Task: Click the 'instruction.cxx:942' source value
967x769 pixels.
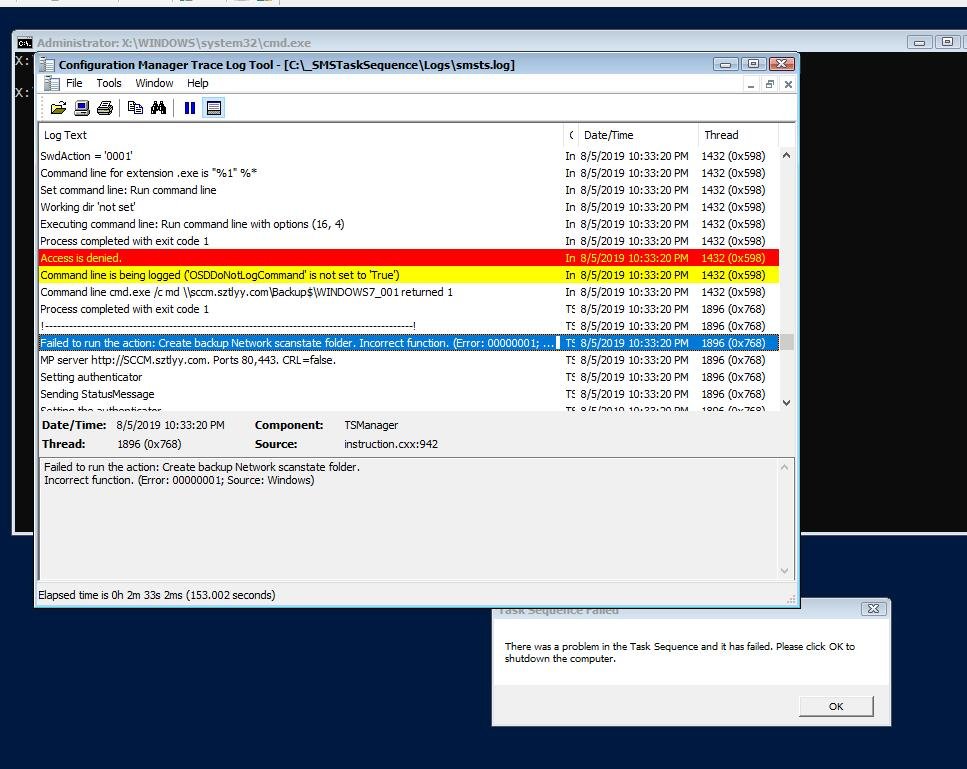Action: (x=391, y=444)
